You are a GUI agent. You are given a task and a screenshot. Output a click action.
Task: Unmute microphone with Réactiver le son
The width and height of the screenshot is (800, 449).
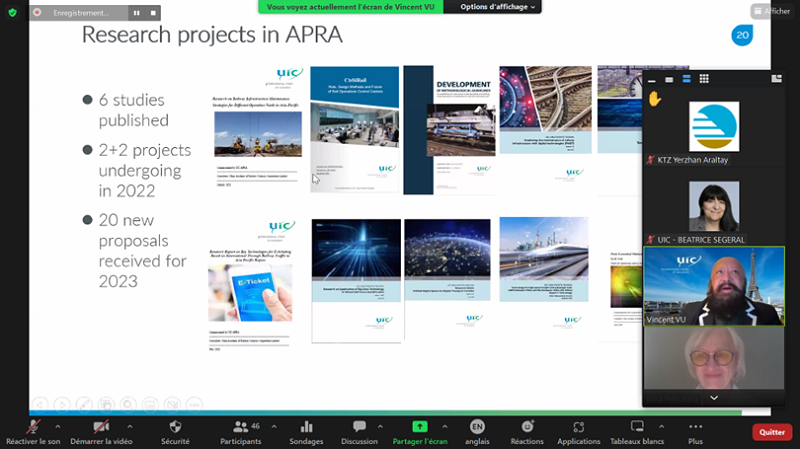point(33,431)
